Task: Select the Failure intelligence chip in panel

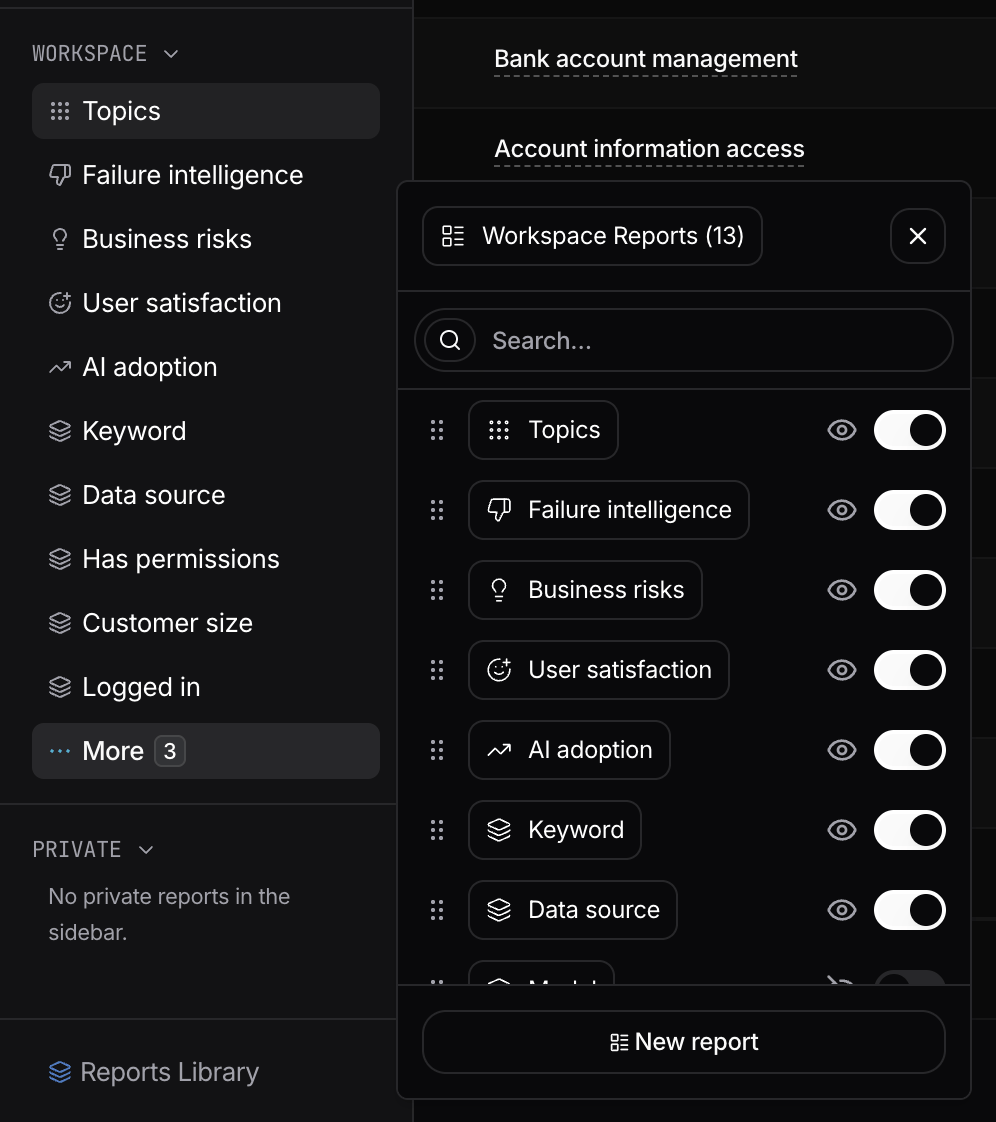Action: pos(609,510)
